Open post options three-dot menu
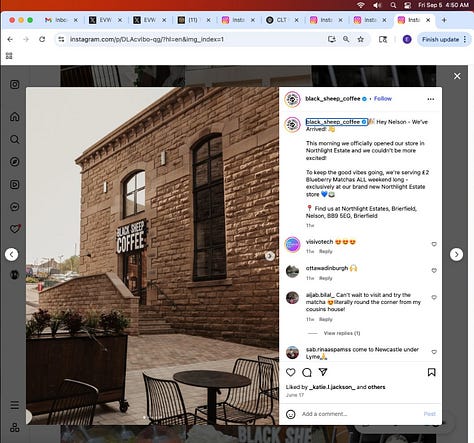 431,99
